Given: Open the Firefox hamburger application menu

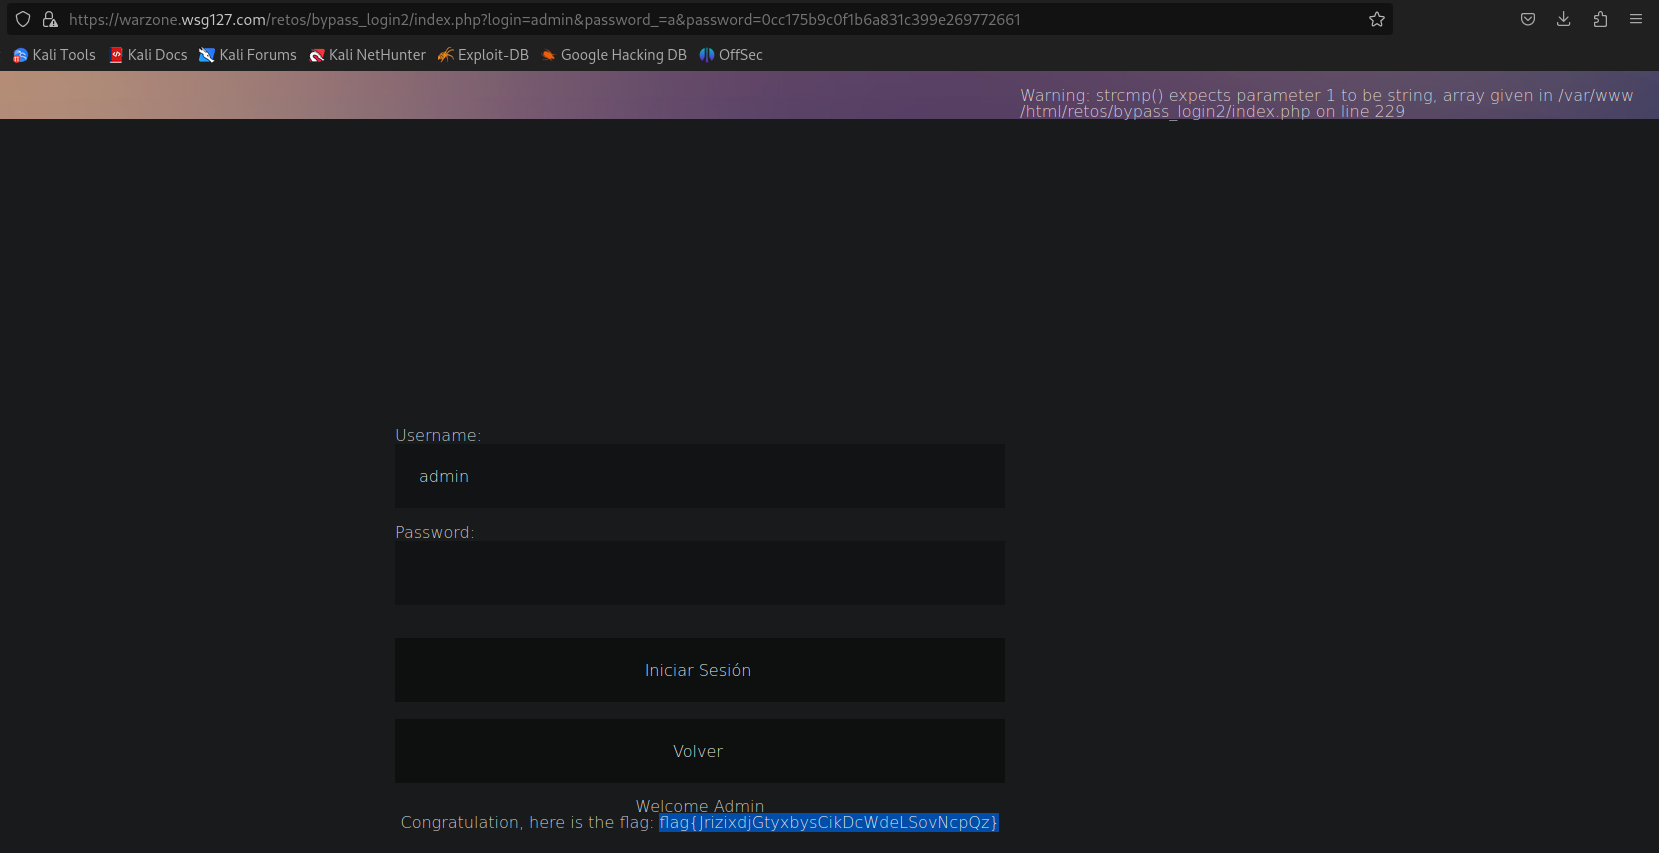Looking at the screenshot, I should [x=1636, y=19].
